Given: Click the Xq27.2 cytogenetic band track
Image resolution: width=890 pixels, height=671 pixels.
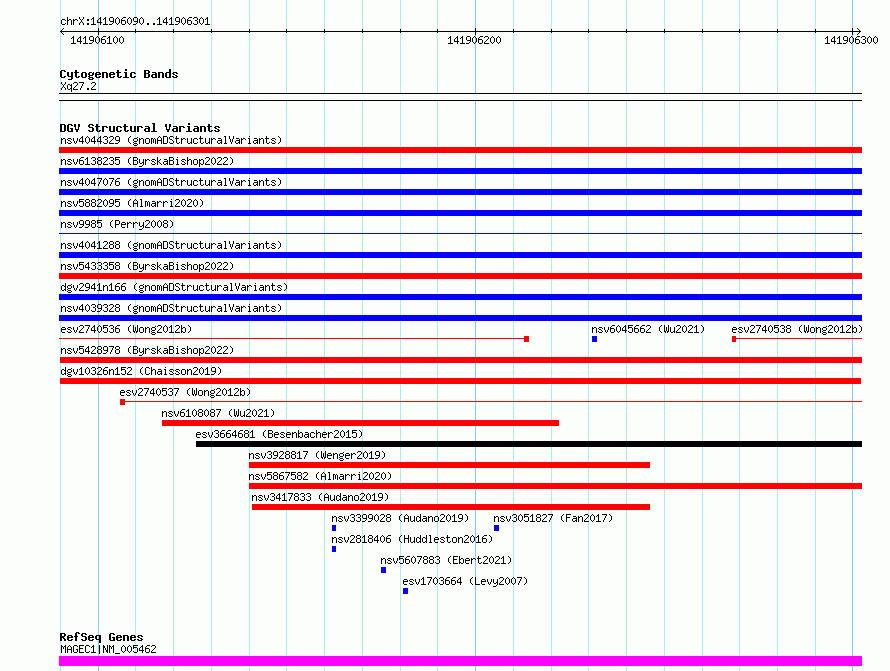Looking at the screenshot, I should tap(460, 97).
